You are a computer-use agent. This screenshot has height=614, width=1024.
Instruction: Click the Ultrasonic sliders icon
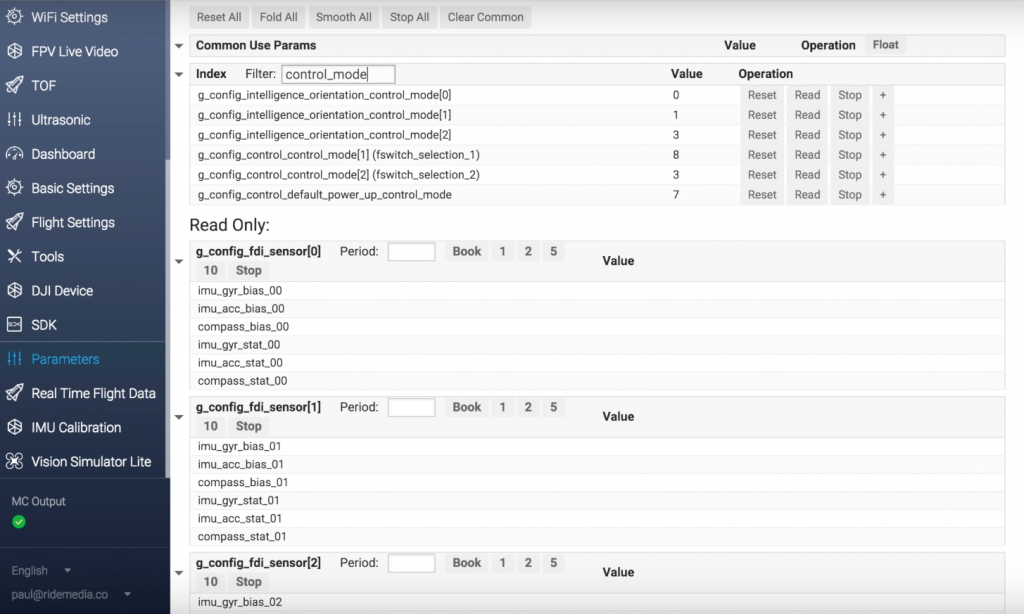14,120
